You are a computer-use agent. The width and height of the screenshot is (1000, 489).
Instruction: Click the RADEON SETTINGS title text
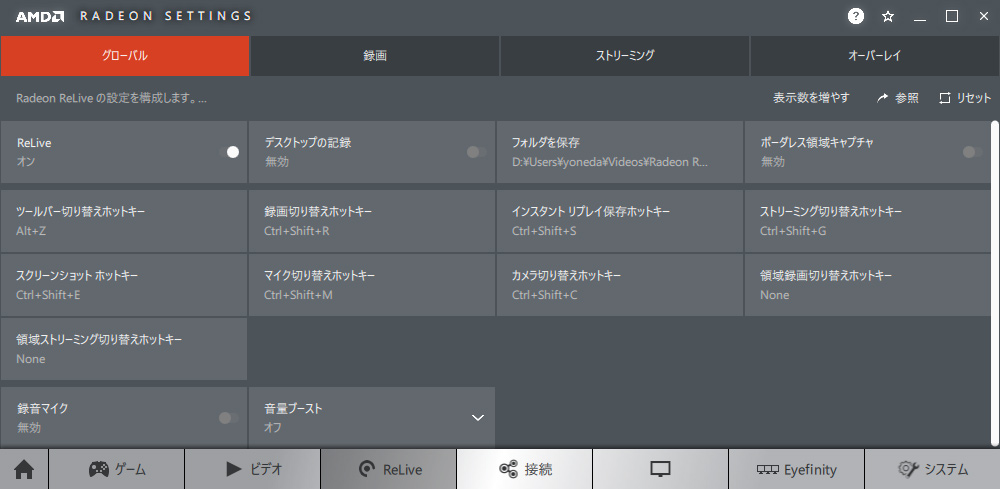[166, 17]
